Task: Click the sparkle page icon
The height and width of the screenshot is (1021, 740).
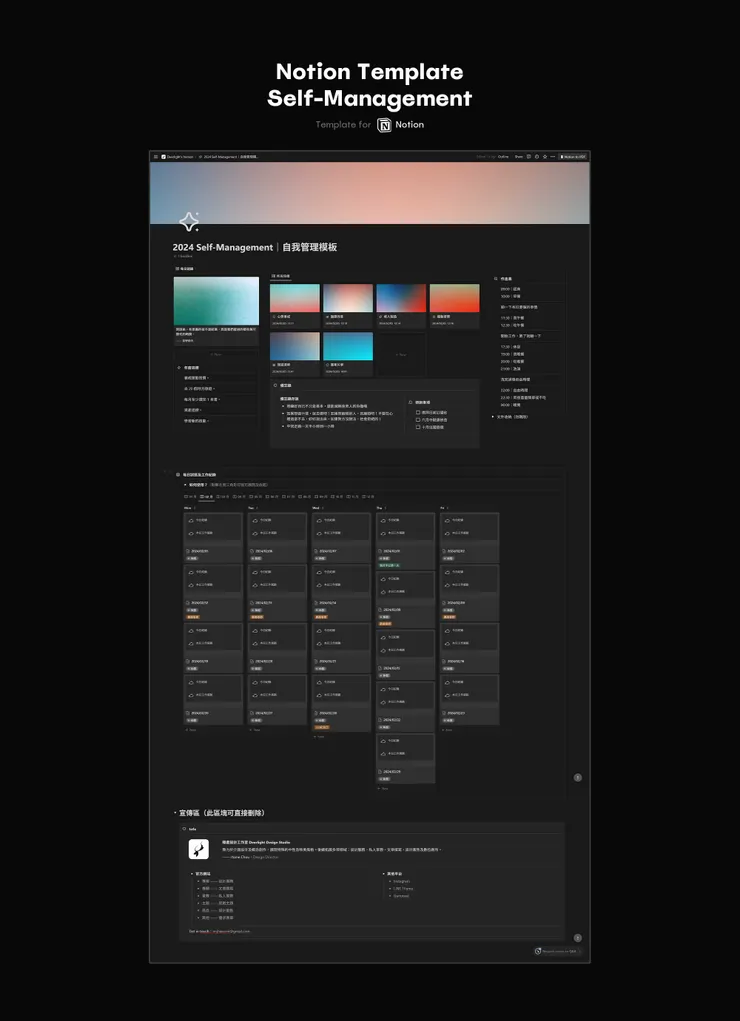Action: tap(189, 222)
